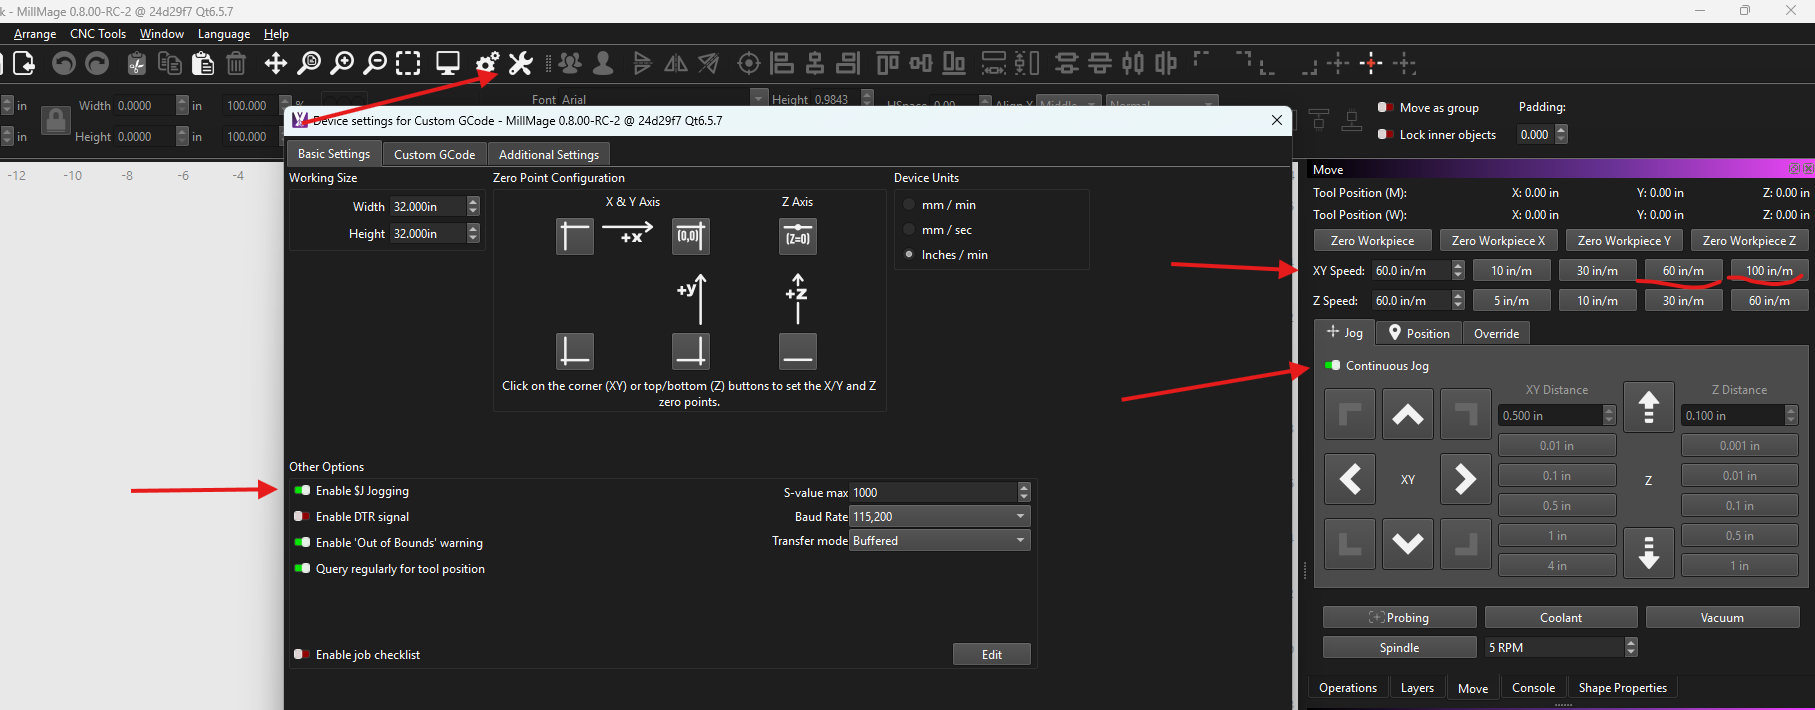Click the Working Size Height spinner
Screen dimensions: 1815x710
click(473, 233)
